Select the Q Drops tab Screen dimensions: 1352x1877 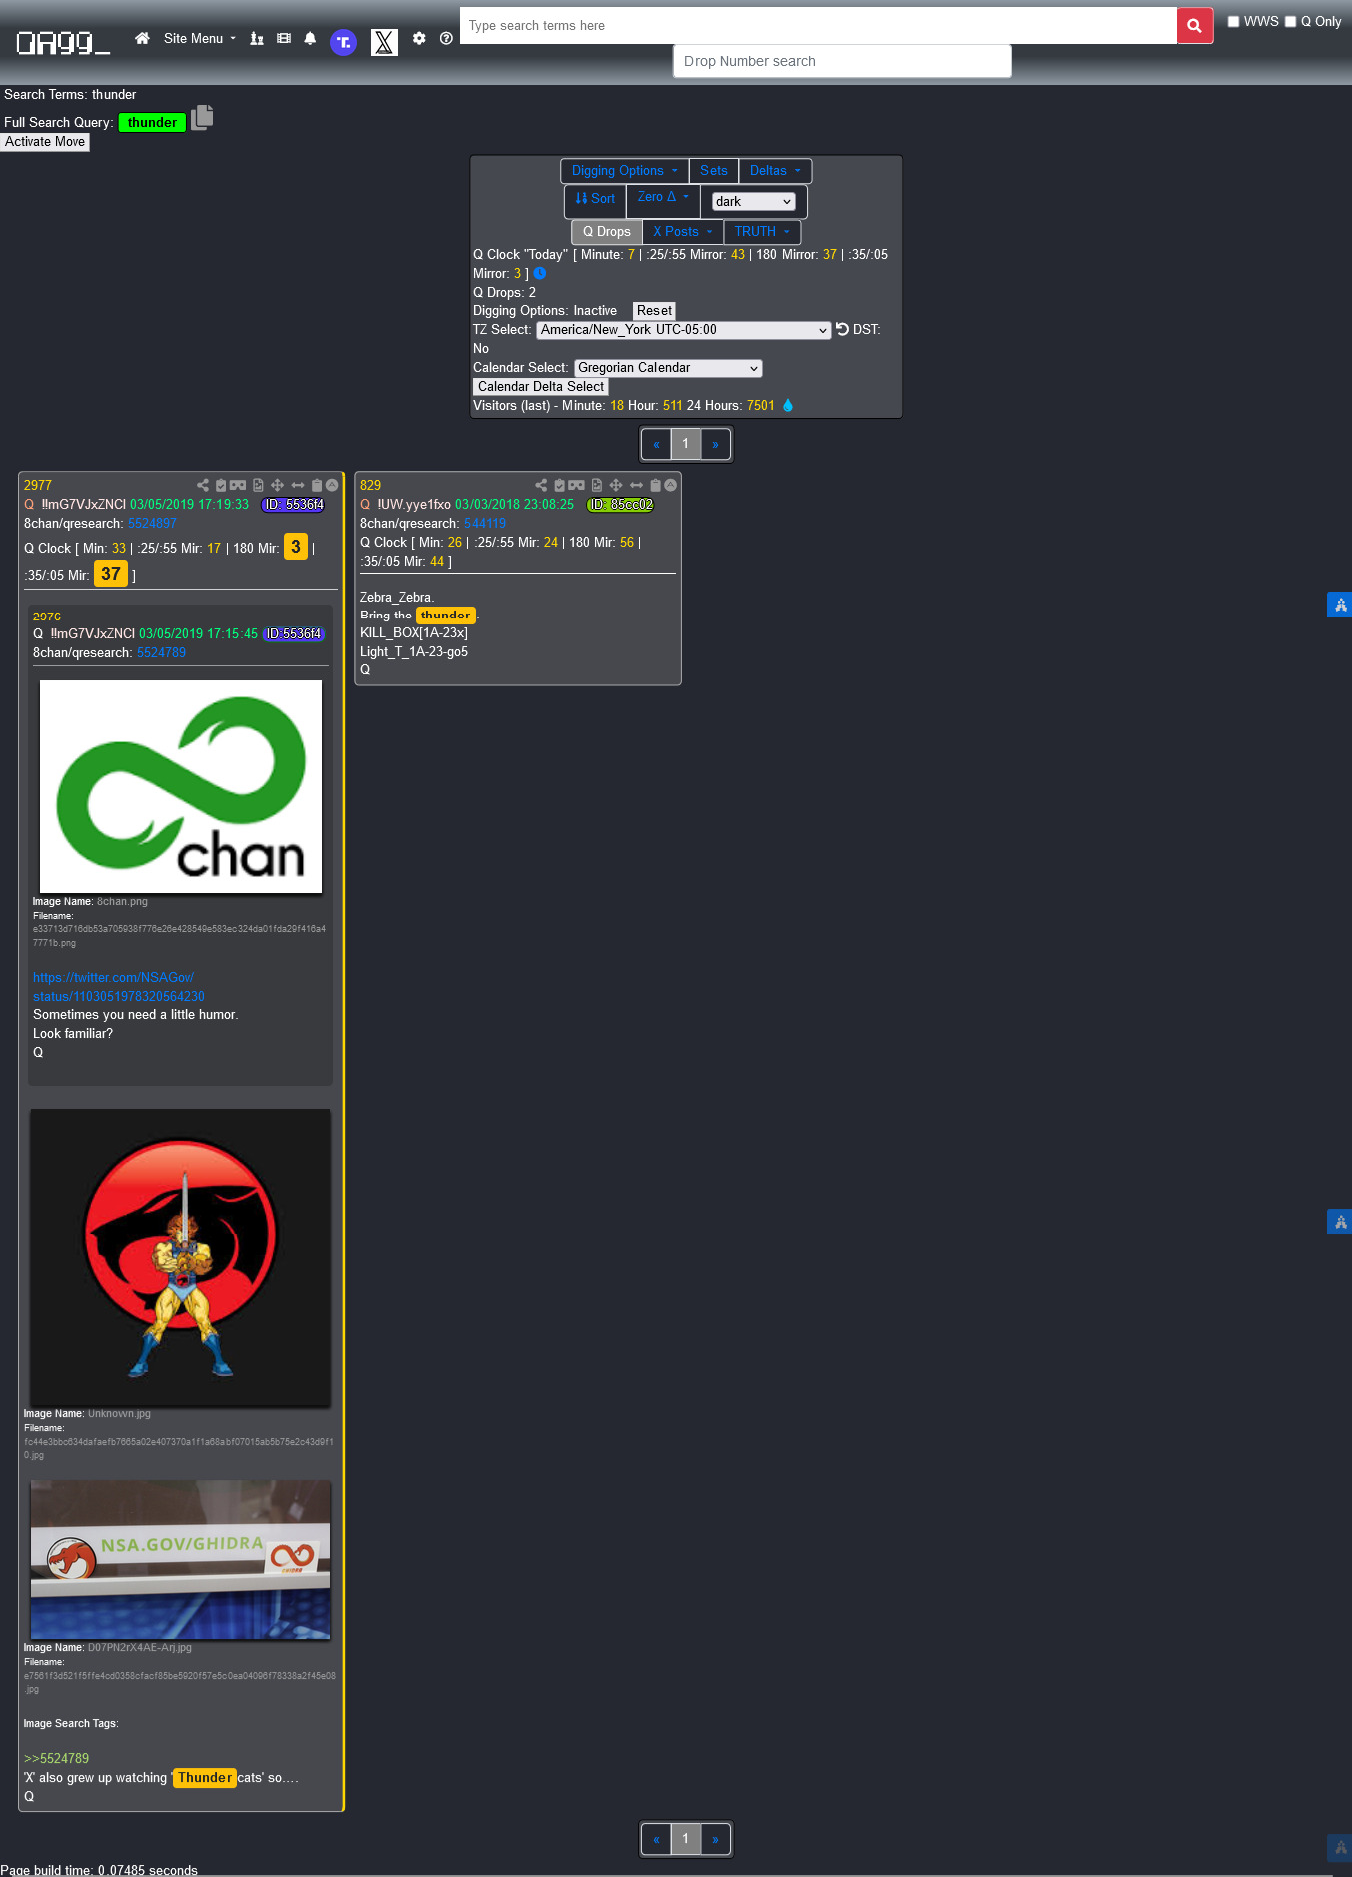coord(607,232)
